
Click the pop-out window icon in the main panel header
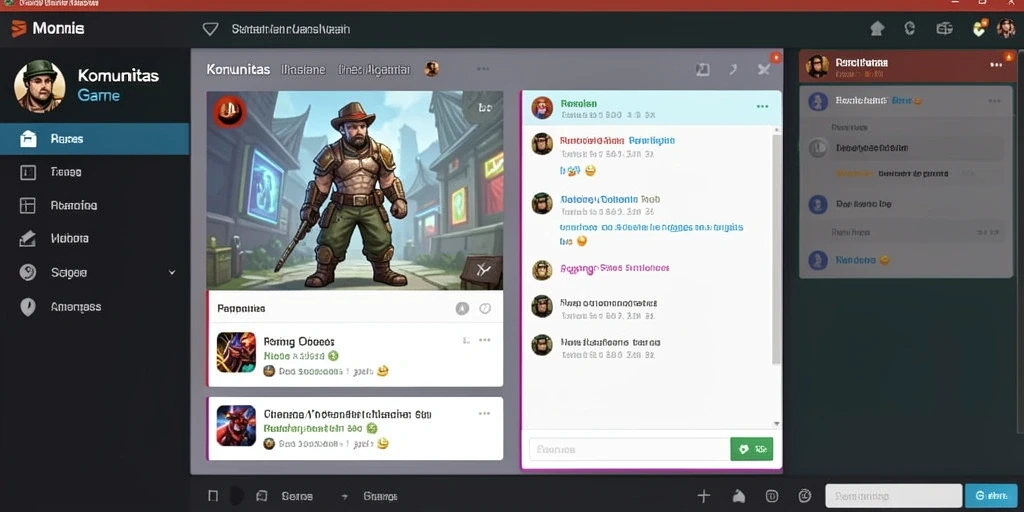point(703,69)
